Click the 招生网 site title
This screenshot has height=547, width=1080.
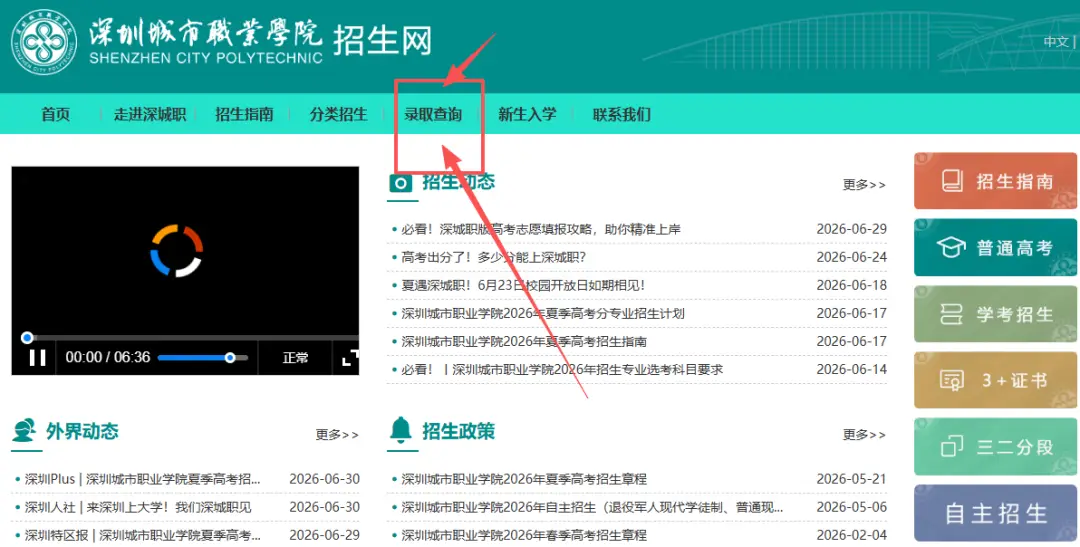[382, 41]
